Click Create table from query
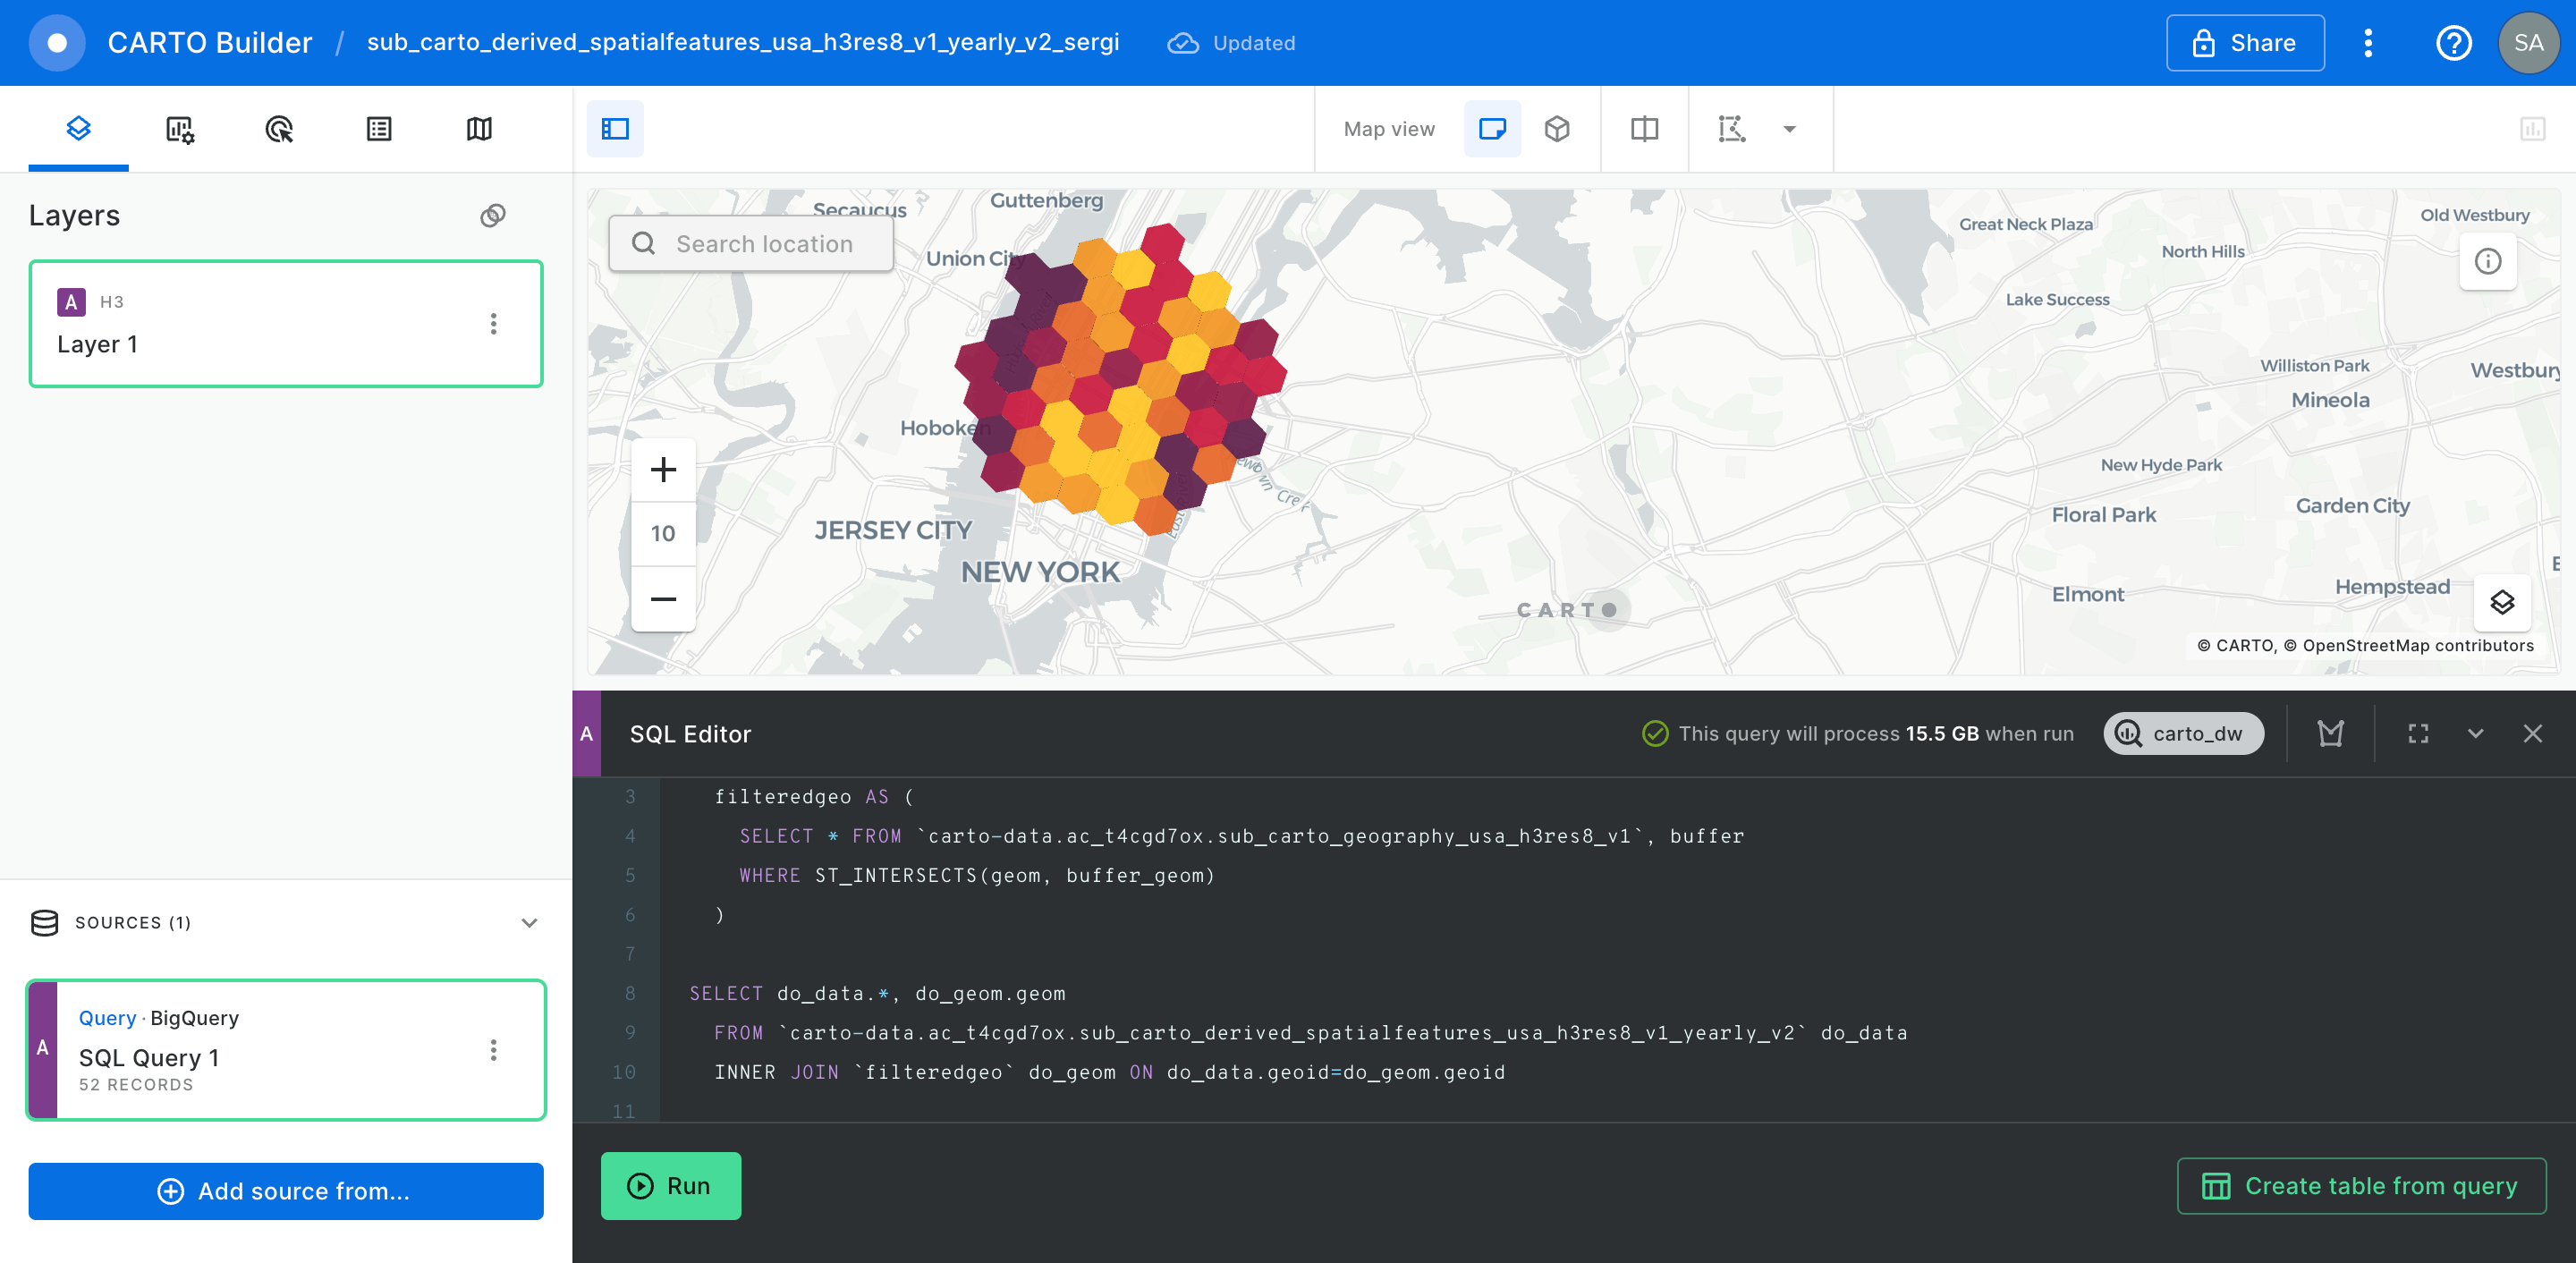This screenshot has width=2576, height=1263. (2361, 1186)
